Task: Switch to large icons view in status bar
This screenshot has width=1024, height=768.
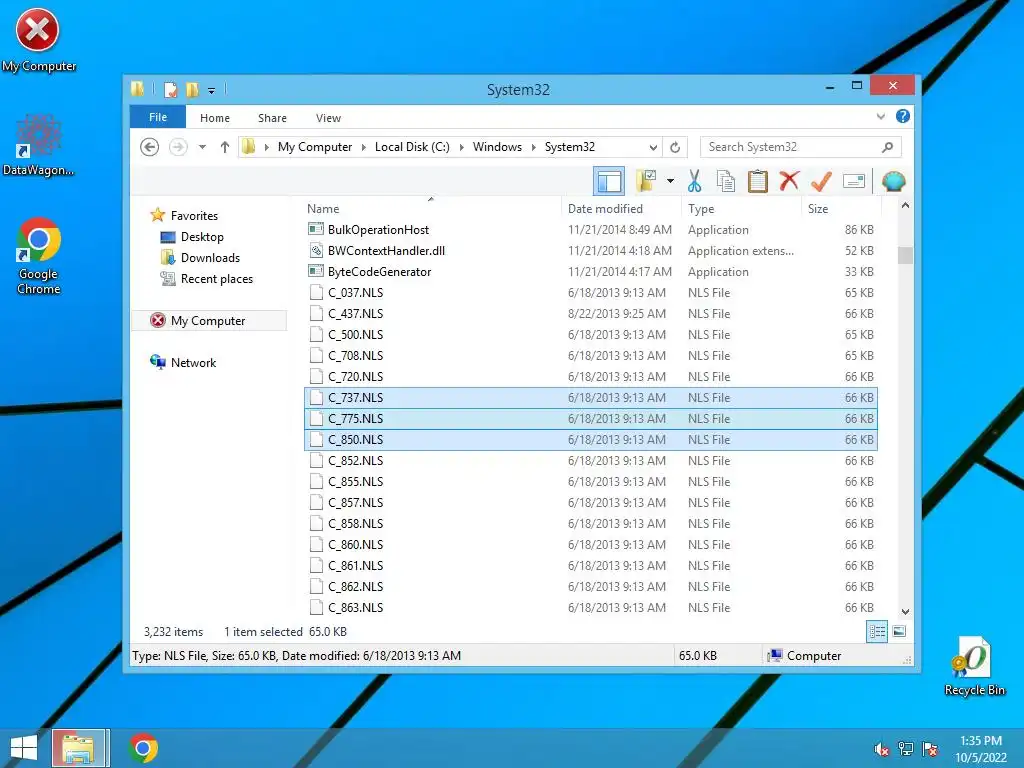Action: click(x=899, y=632)
